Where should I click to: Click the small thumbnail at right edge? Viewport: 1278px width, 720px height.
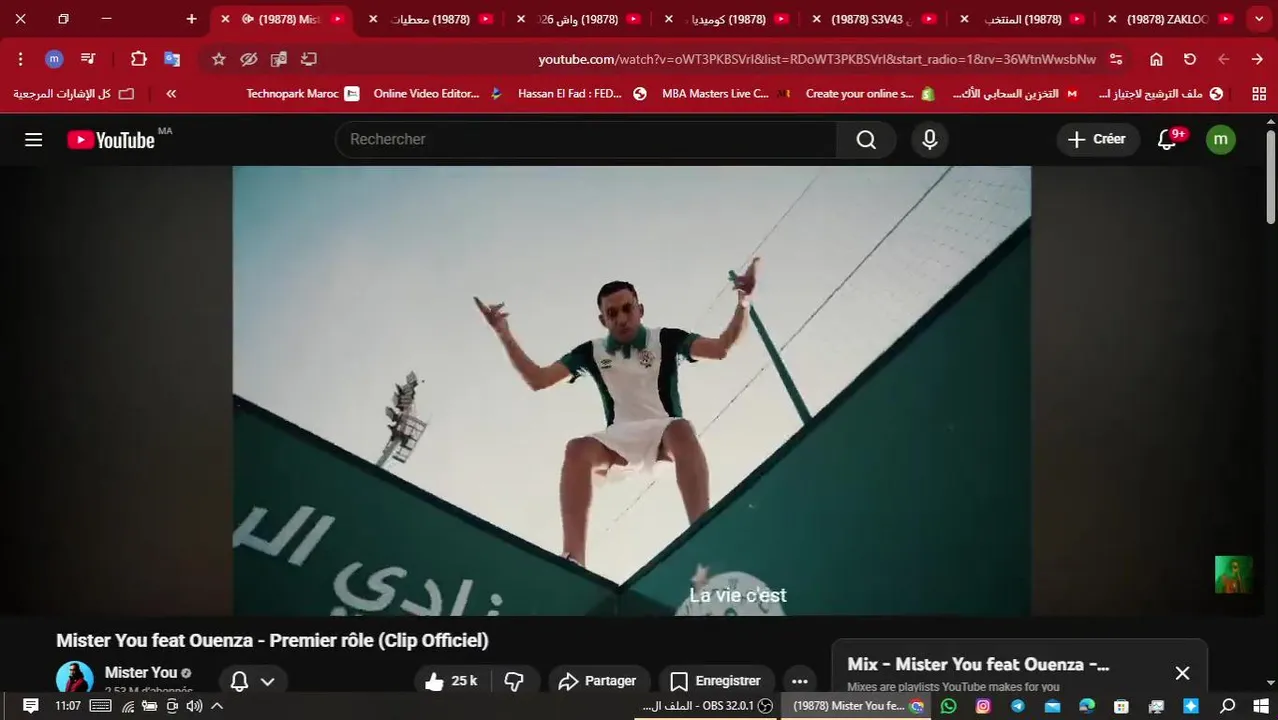point(1233,575)
